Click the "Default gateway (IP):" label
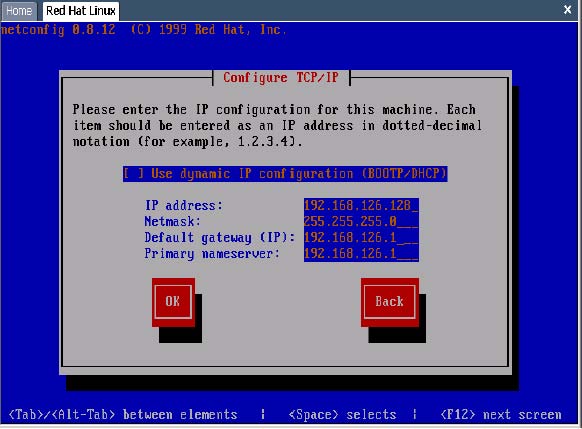582x429 pixels. click(x=220, y=238)
